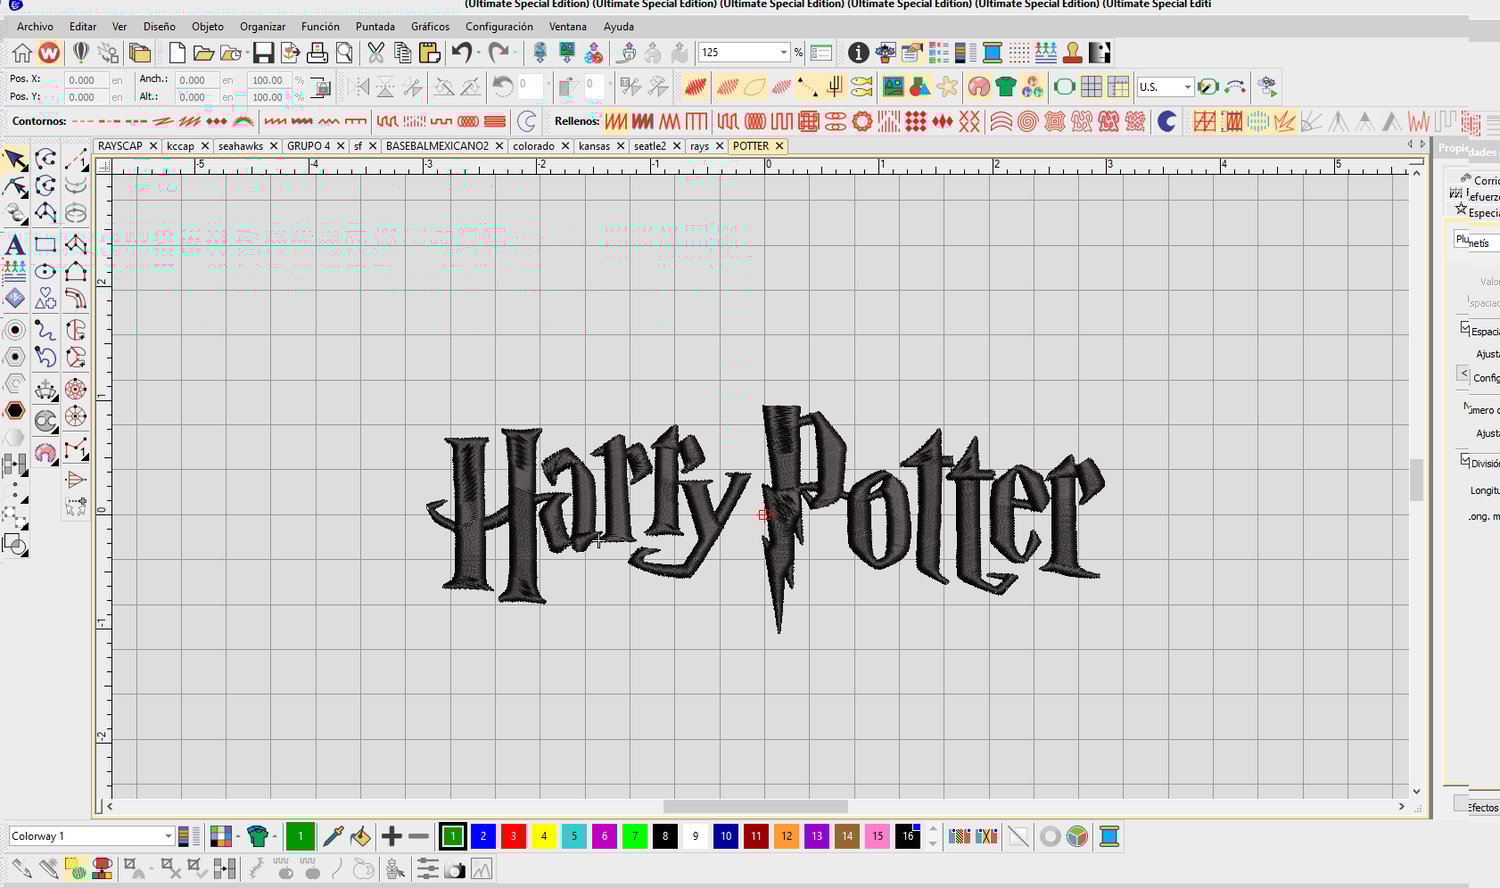Show the hoop icon in view toolbar
This screenshot has width=1500, height=888.
[x=1064, y=87]
